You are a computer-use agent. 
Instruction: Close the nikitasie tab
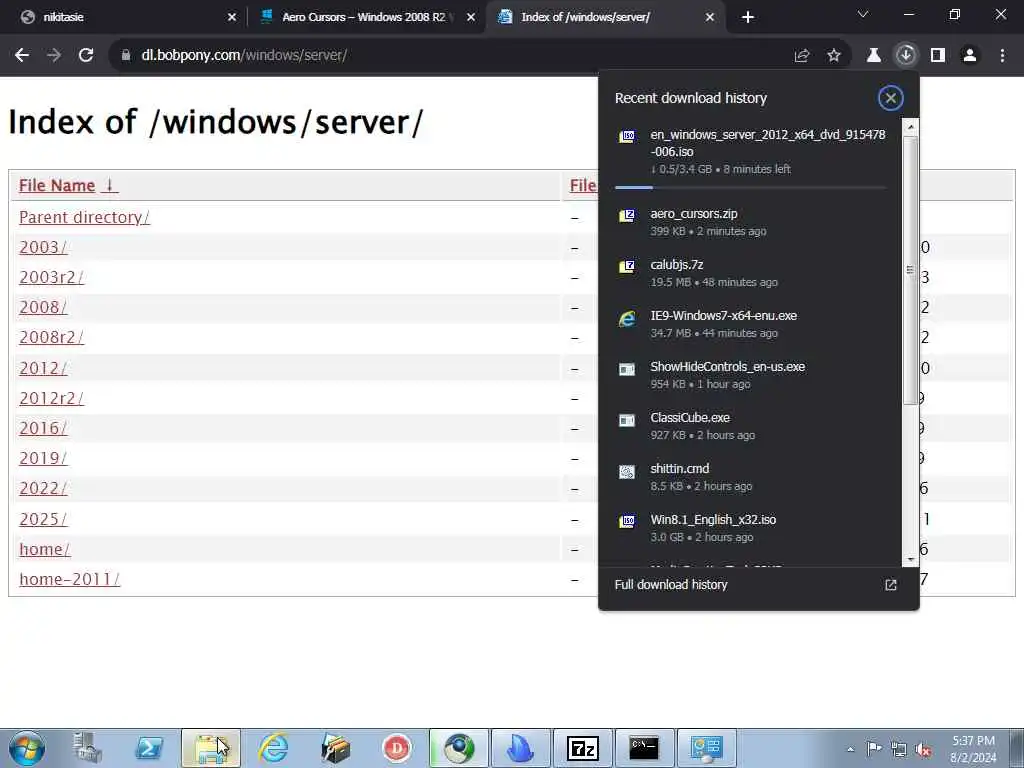(232, 18)
